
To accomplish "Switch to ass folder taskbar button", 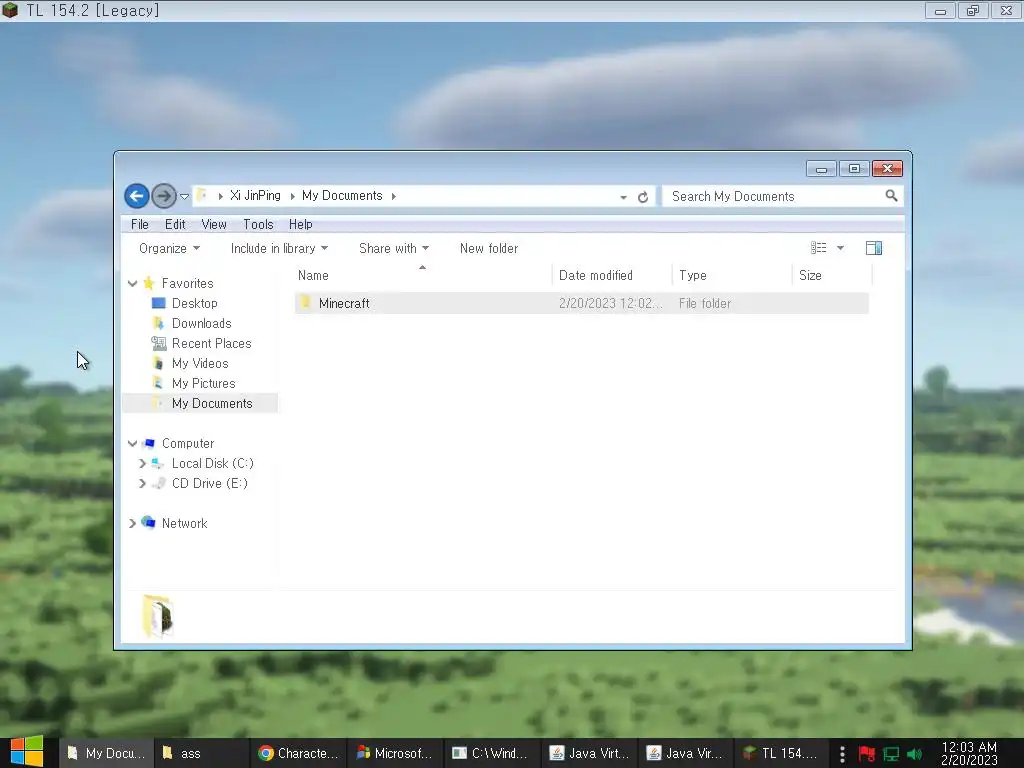I will pyautogui.click(x=202, y=754).
